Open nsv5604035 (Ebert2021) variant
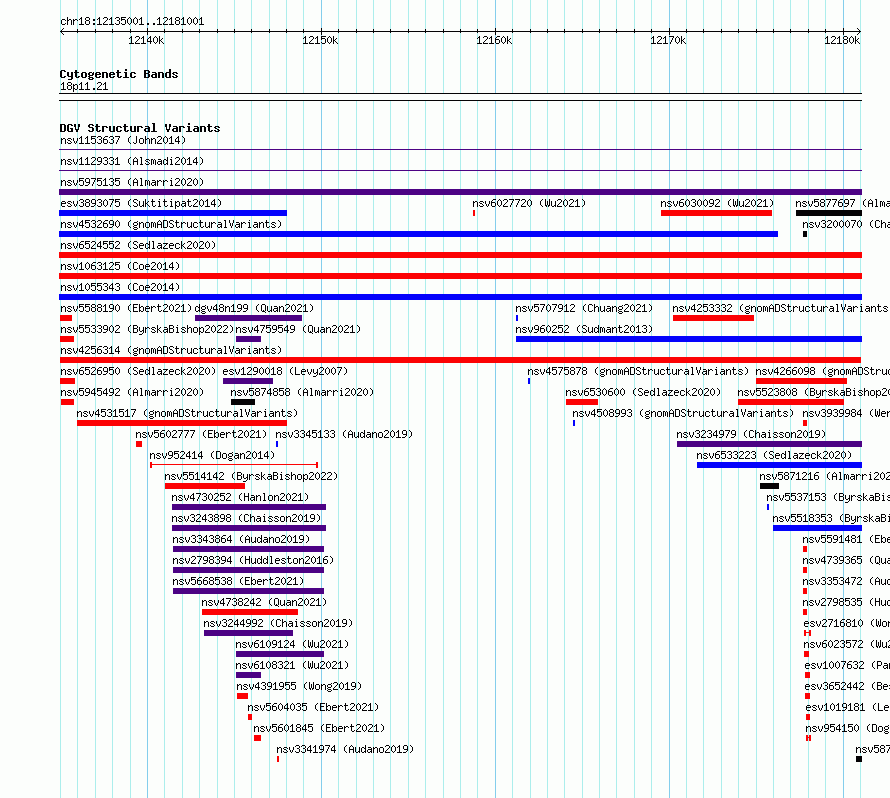This screenshot has width=890, height=798. click(x=313, y=707)
